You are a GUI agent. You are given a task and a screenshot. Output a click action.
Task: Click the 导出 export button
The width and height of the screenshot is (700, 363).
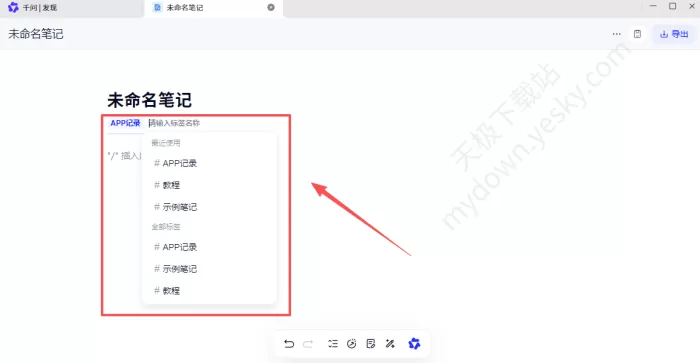pos(674,34)
